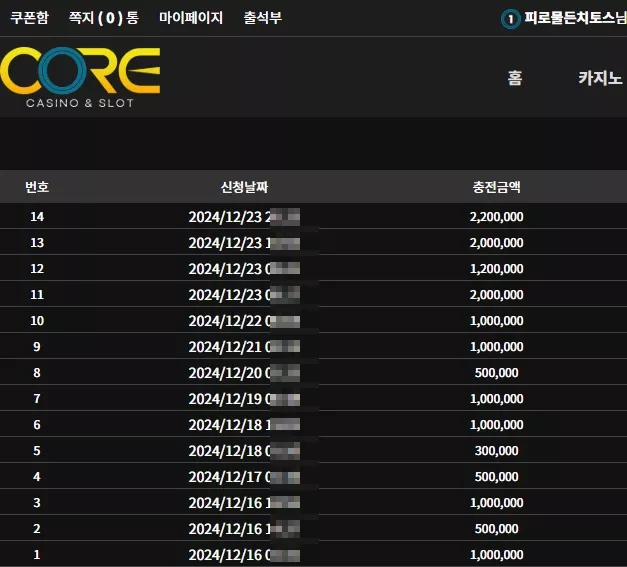Click the 500,000 amount in row 8
Image resolution: width=627 pixels, height=567 pixels.
496,372
